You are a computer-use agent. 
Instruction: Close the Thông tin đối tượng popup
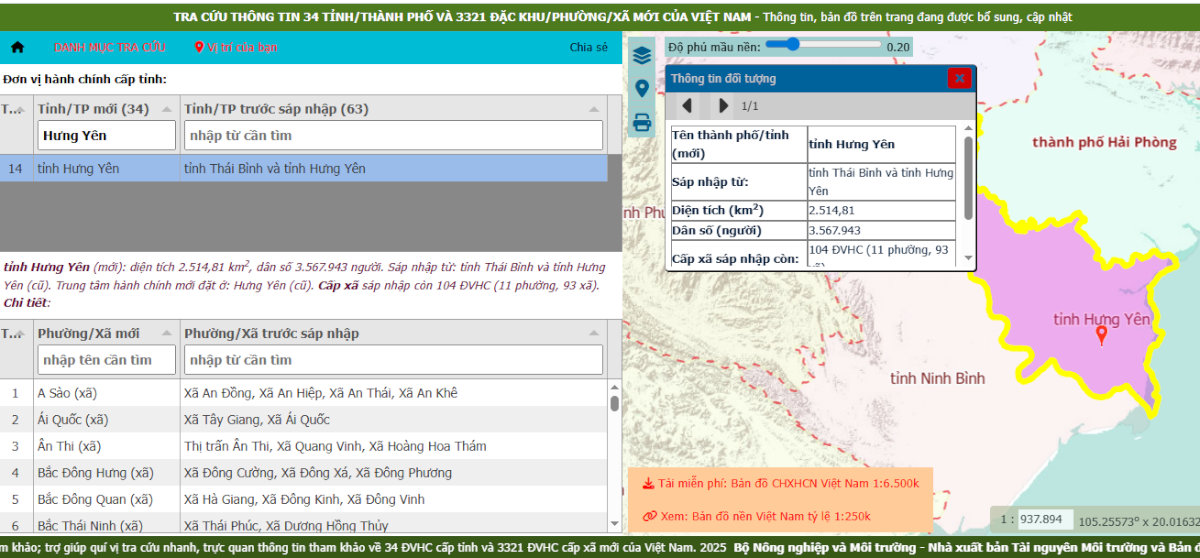(959, 78)
